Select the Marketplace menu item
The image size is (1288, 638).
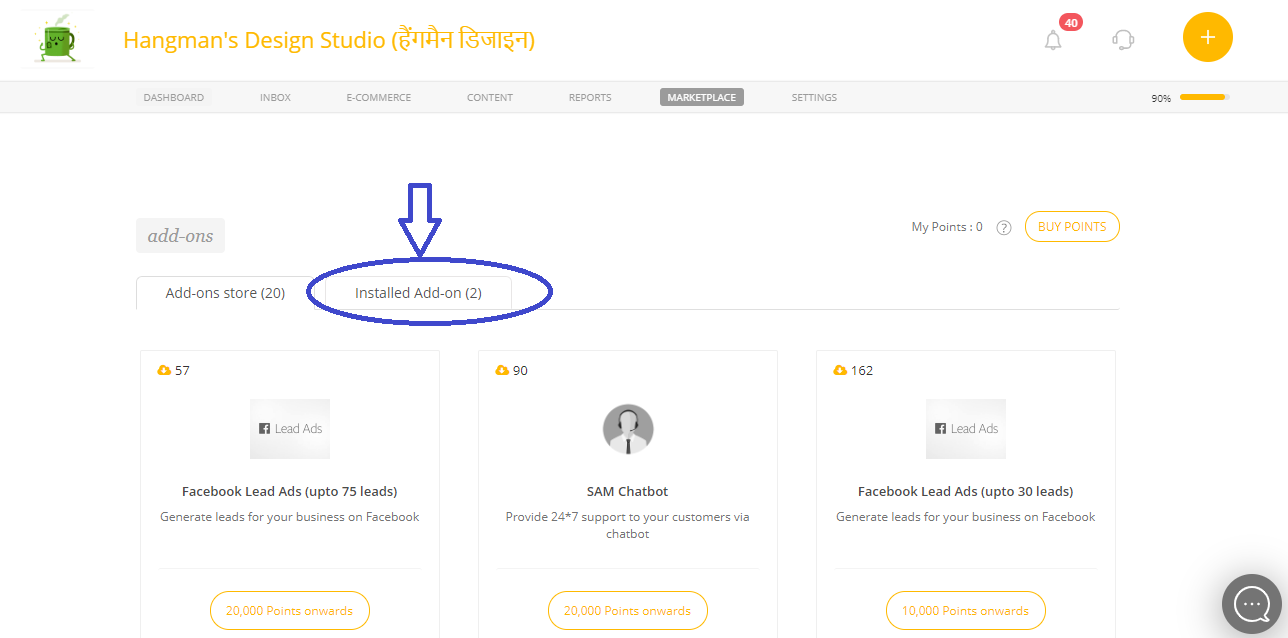pos(702,97)
